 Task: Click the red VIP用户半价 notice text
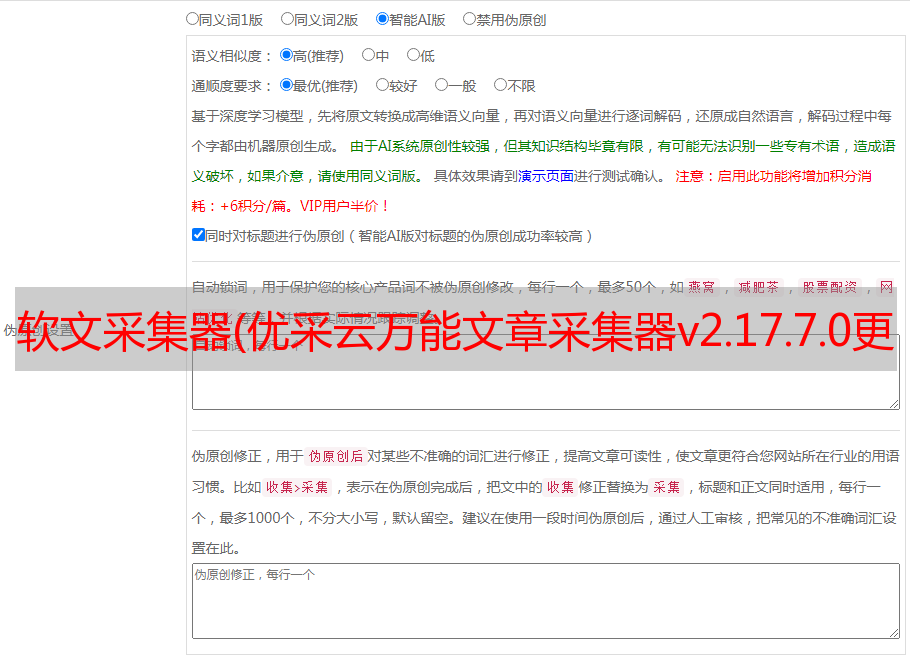pos(345,206)
